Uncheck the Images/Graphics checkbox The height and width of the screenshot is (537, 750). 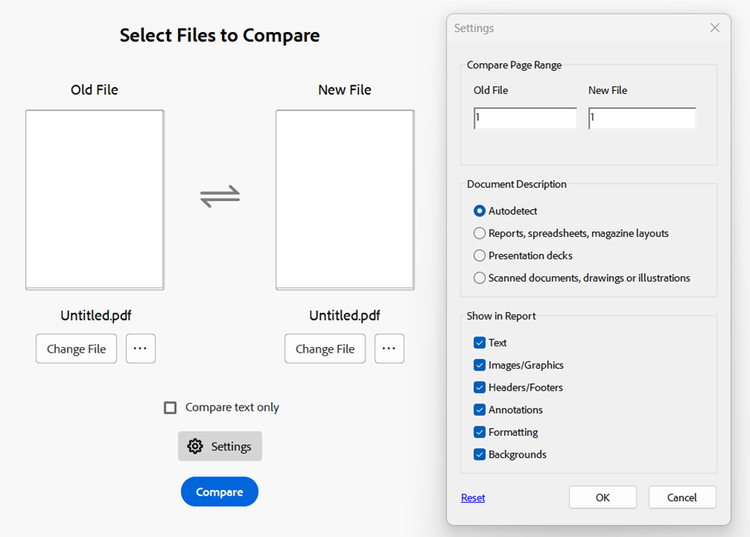pyautogui.click(x=480, y=365)
